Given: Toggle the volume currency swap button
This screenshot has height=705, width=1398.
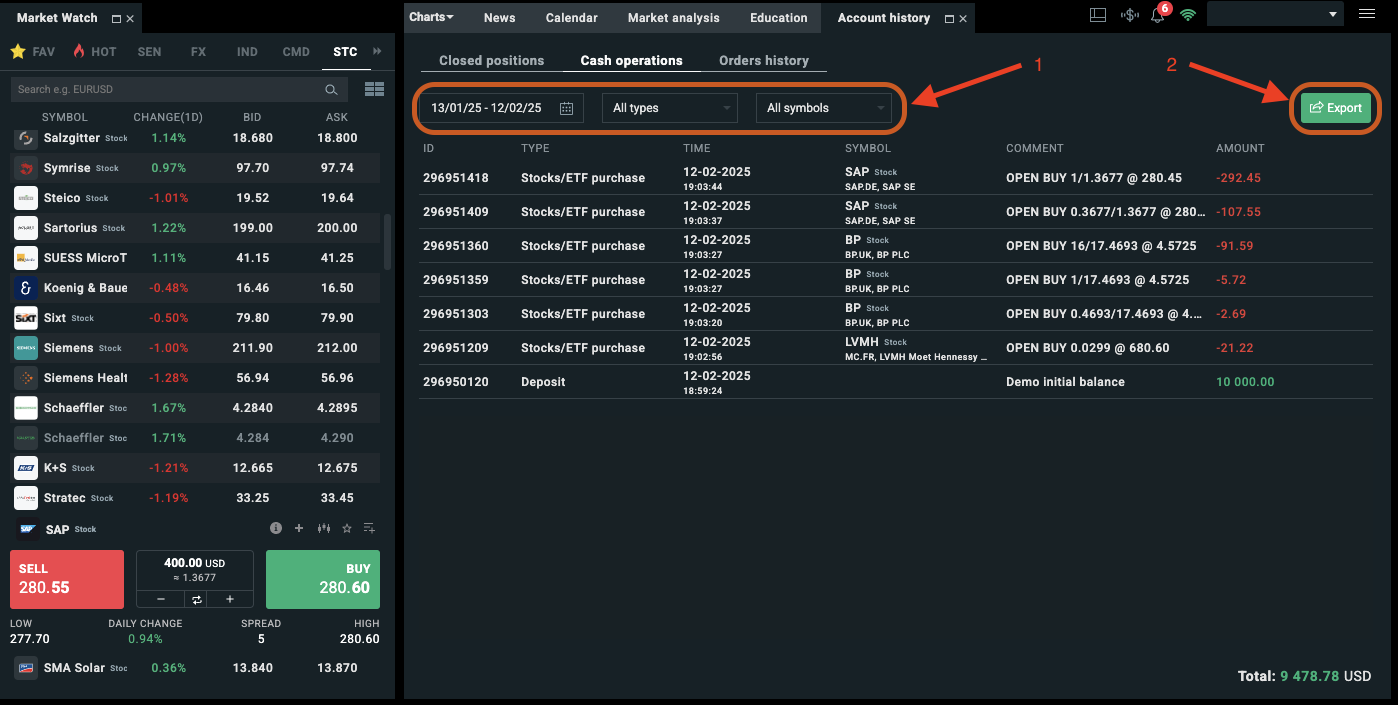Looking at the screenshot, I should coord(197,599).
